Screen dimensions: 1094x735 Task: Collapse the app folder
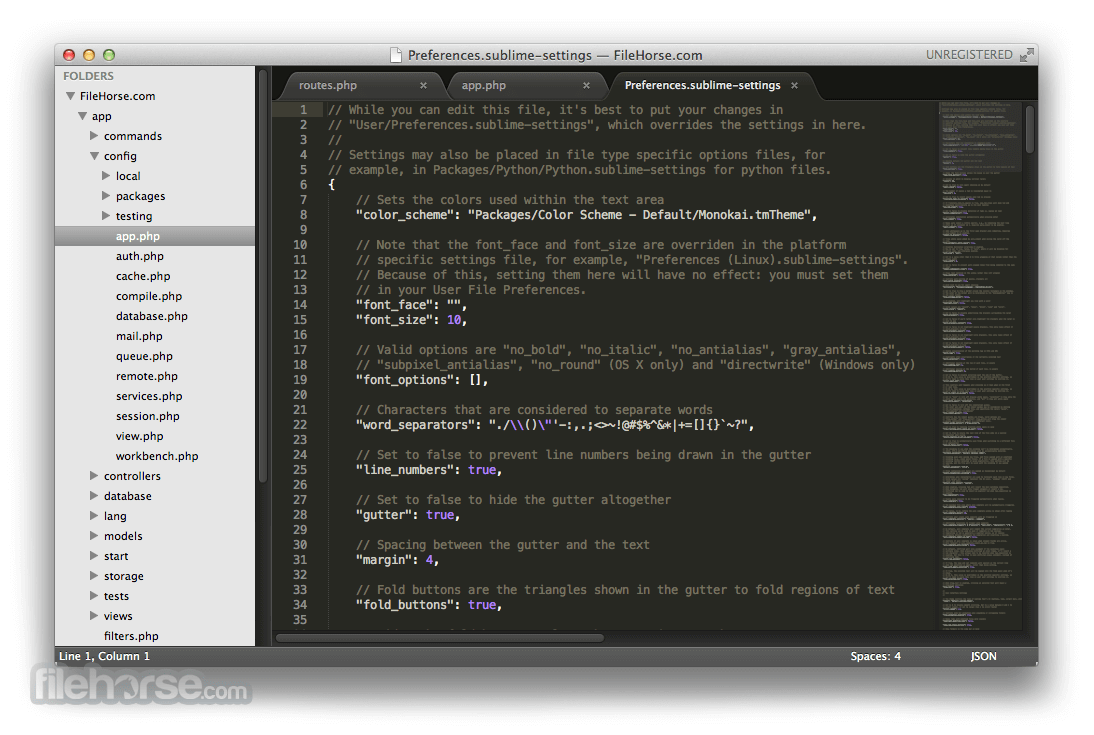click(x=82, y=116)
